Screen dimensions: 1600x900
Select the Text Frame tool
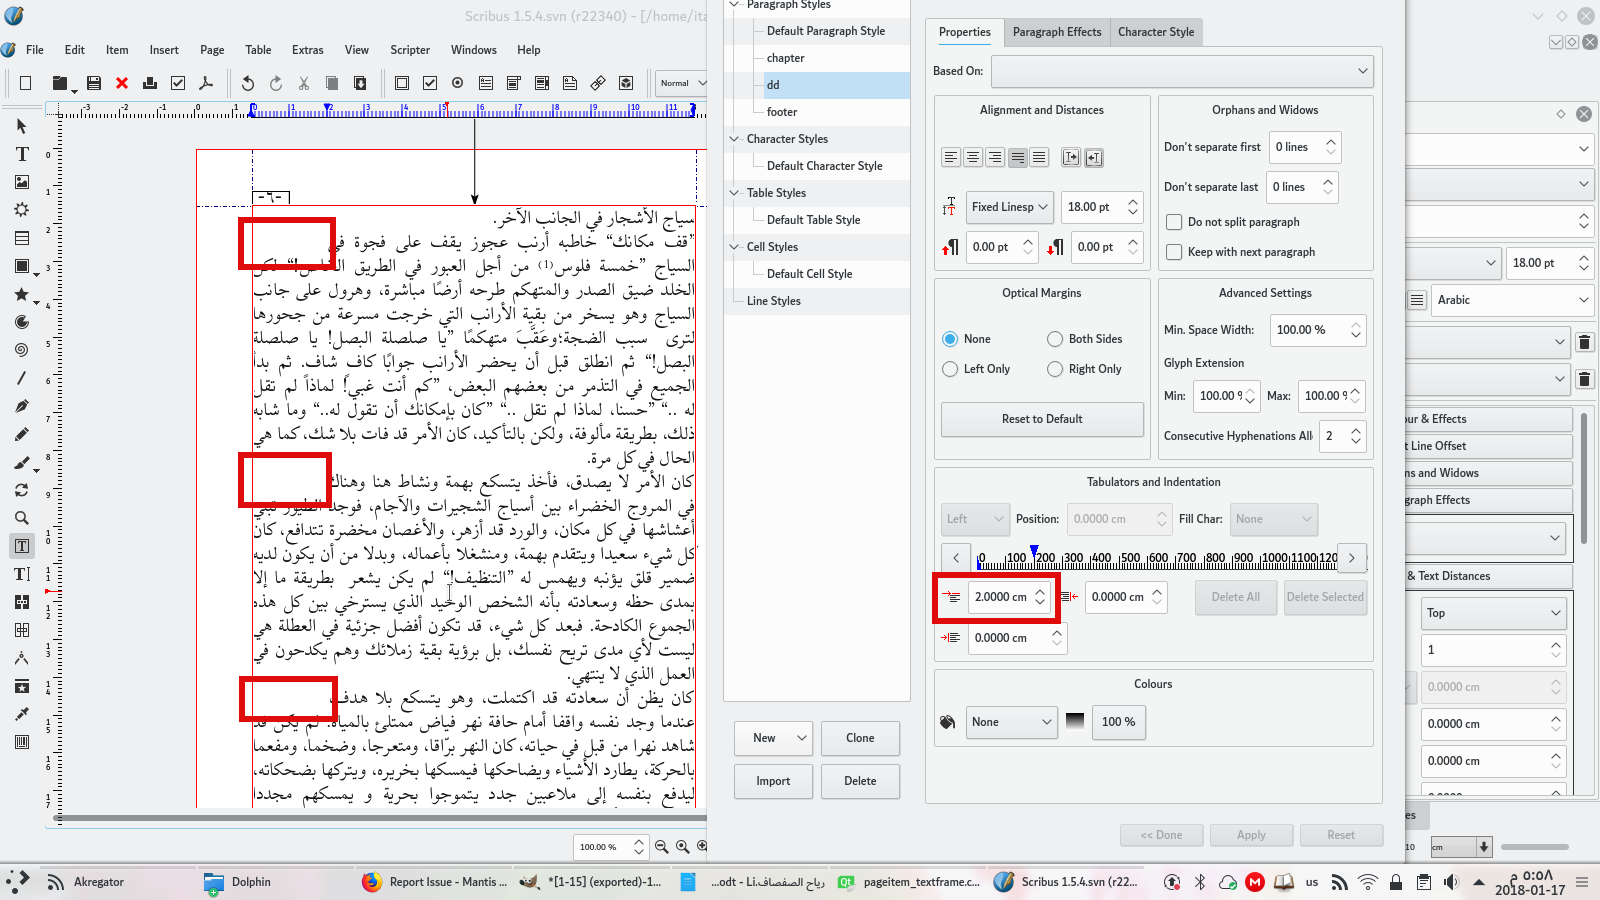[22, 154]
